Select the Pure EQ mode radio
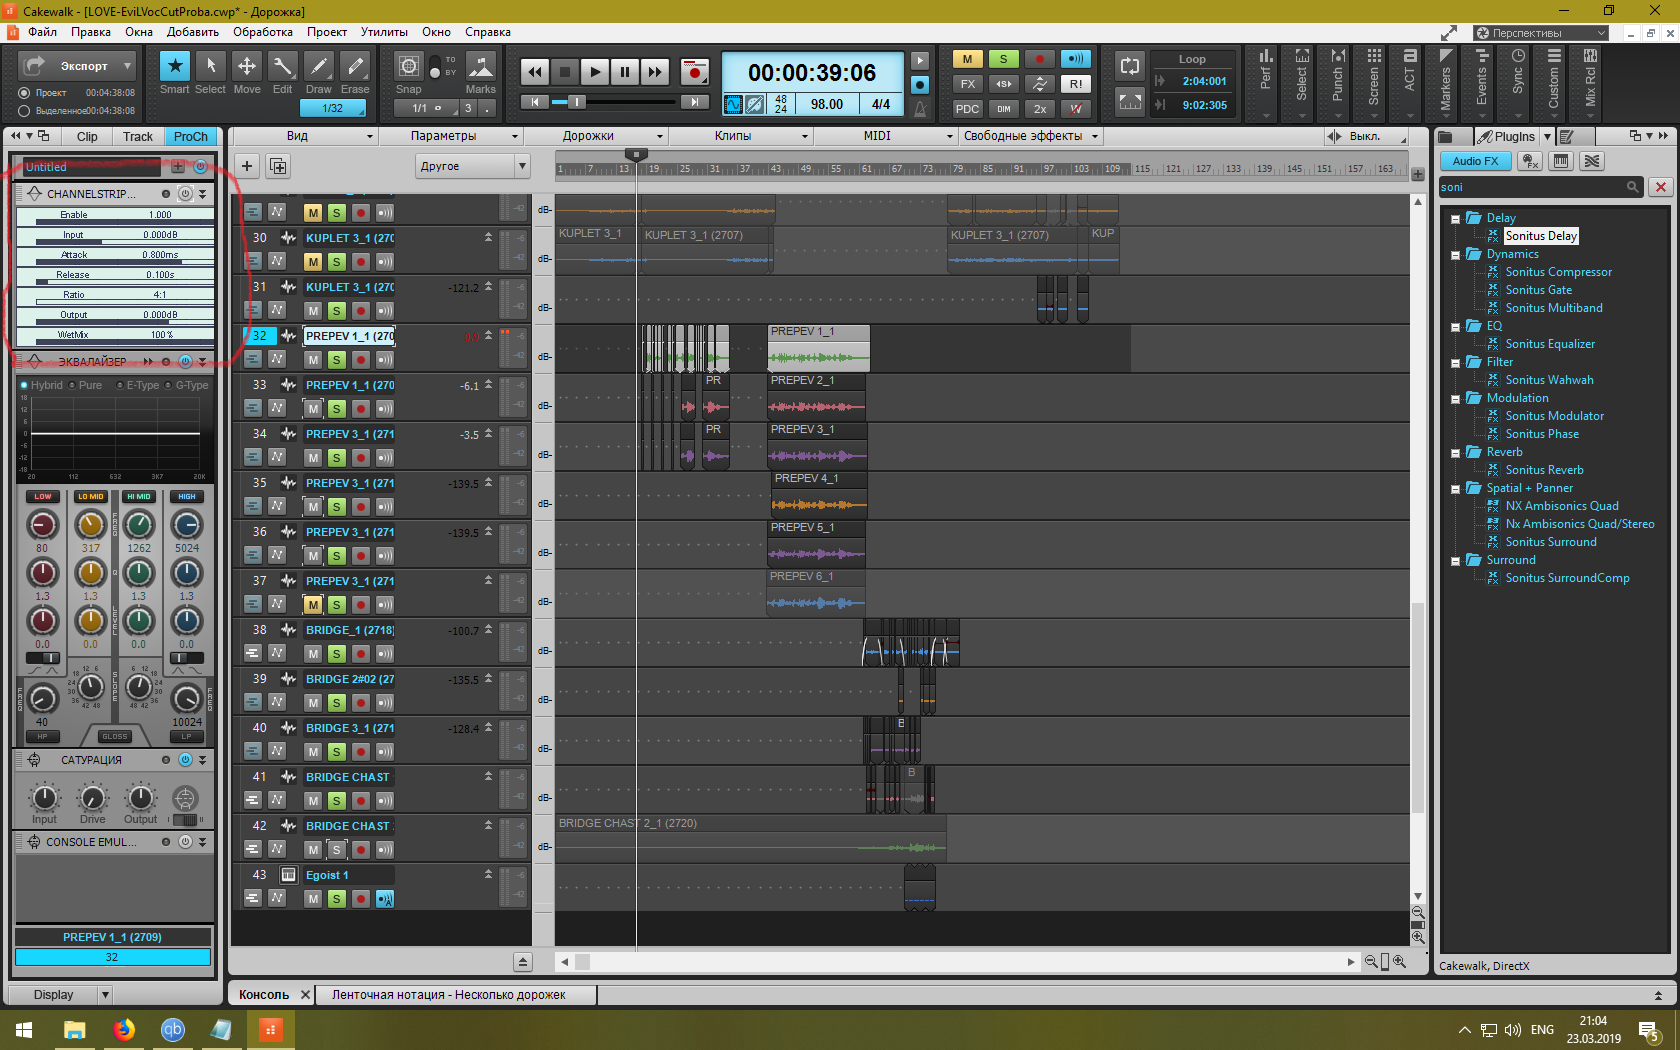Viewport: 1680px width, 1050px height. click(x=73, y=386)
